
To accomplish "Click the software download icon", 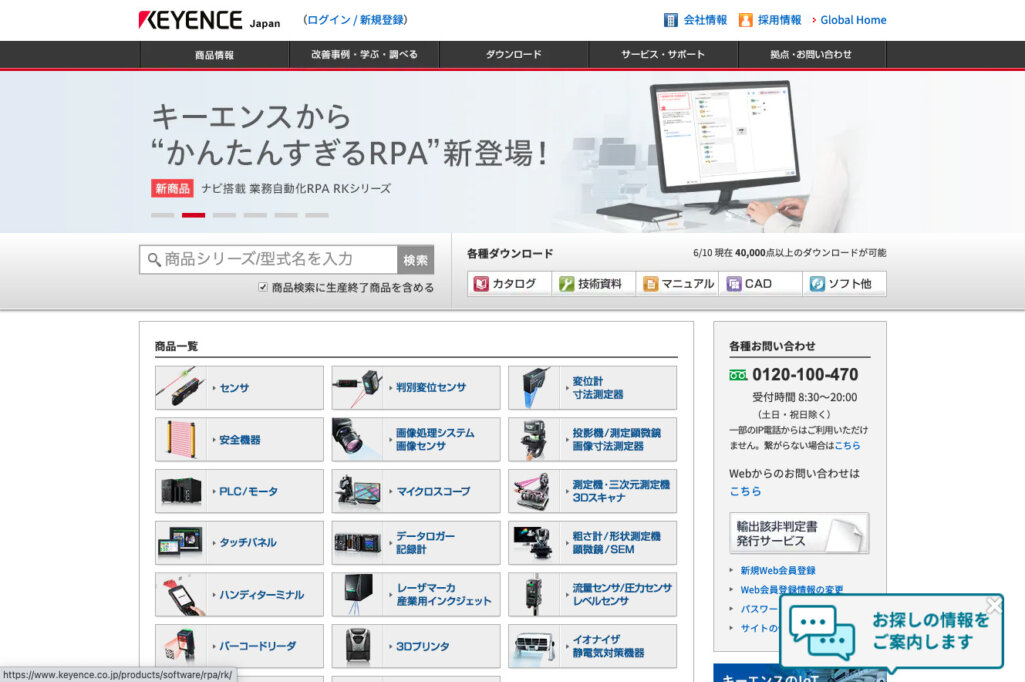I will click(x=817, y=284).
